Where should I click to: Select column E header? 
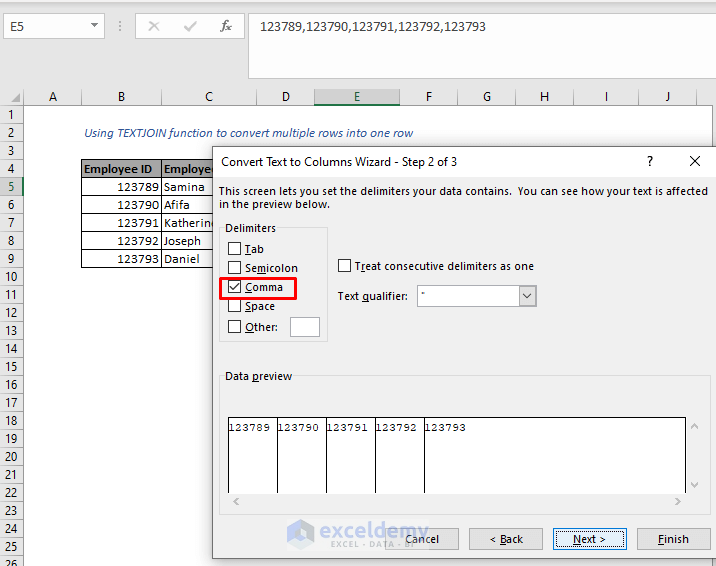[x=357, y=97]
